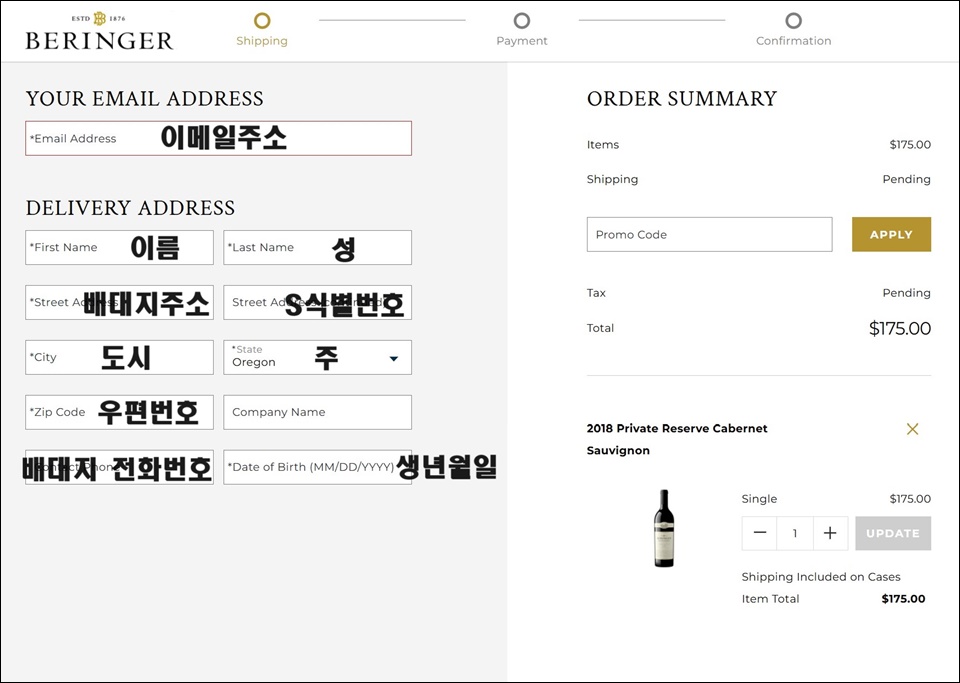
Task: Click the 'ORDER SUMMARY' heading
Action: tap(681, 99)
